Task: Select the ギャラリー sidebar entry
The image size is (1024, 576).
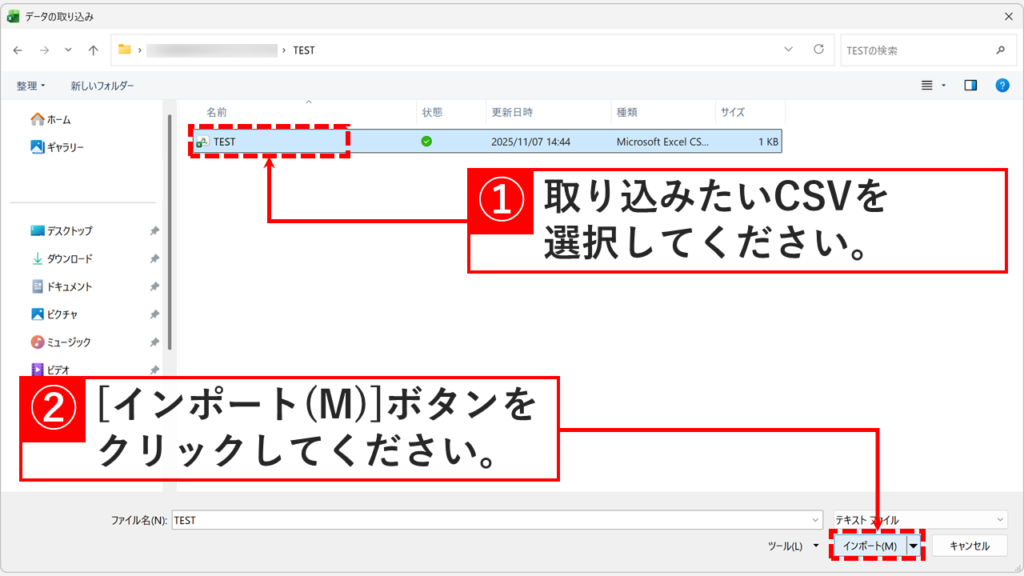Action: tap(60, 144)
